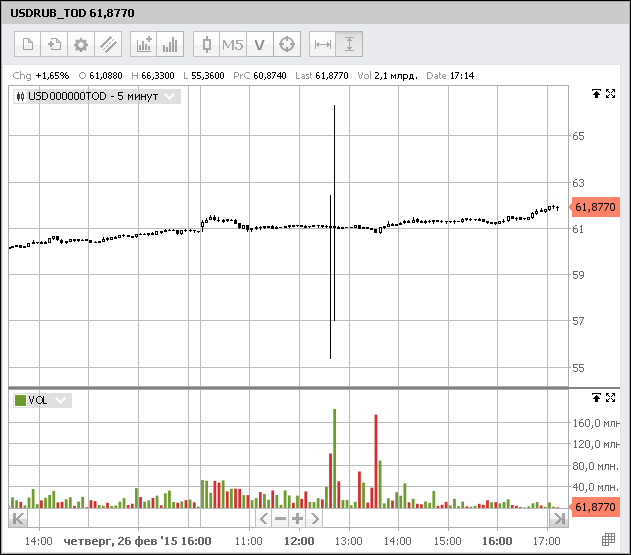Click the tallest green volume bar

pos(334,458)
